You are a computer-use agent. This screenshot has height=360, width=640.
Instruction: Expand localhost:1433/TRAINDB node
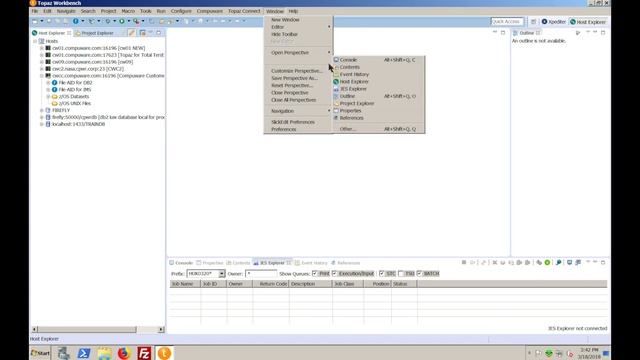[42, 124]
